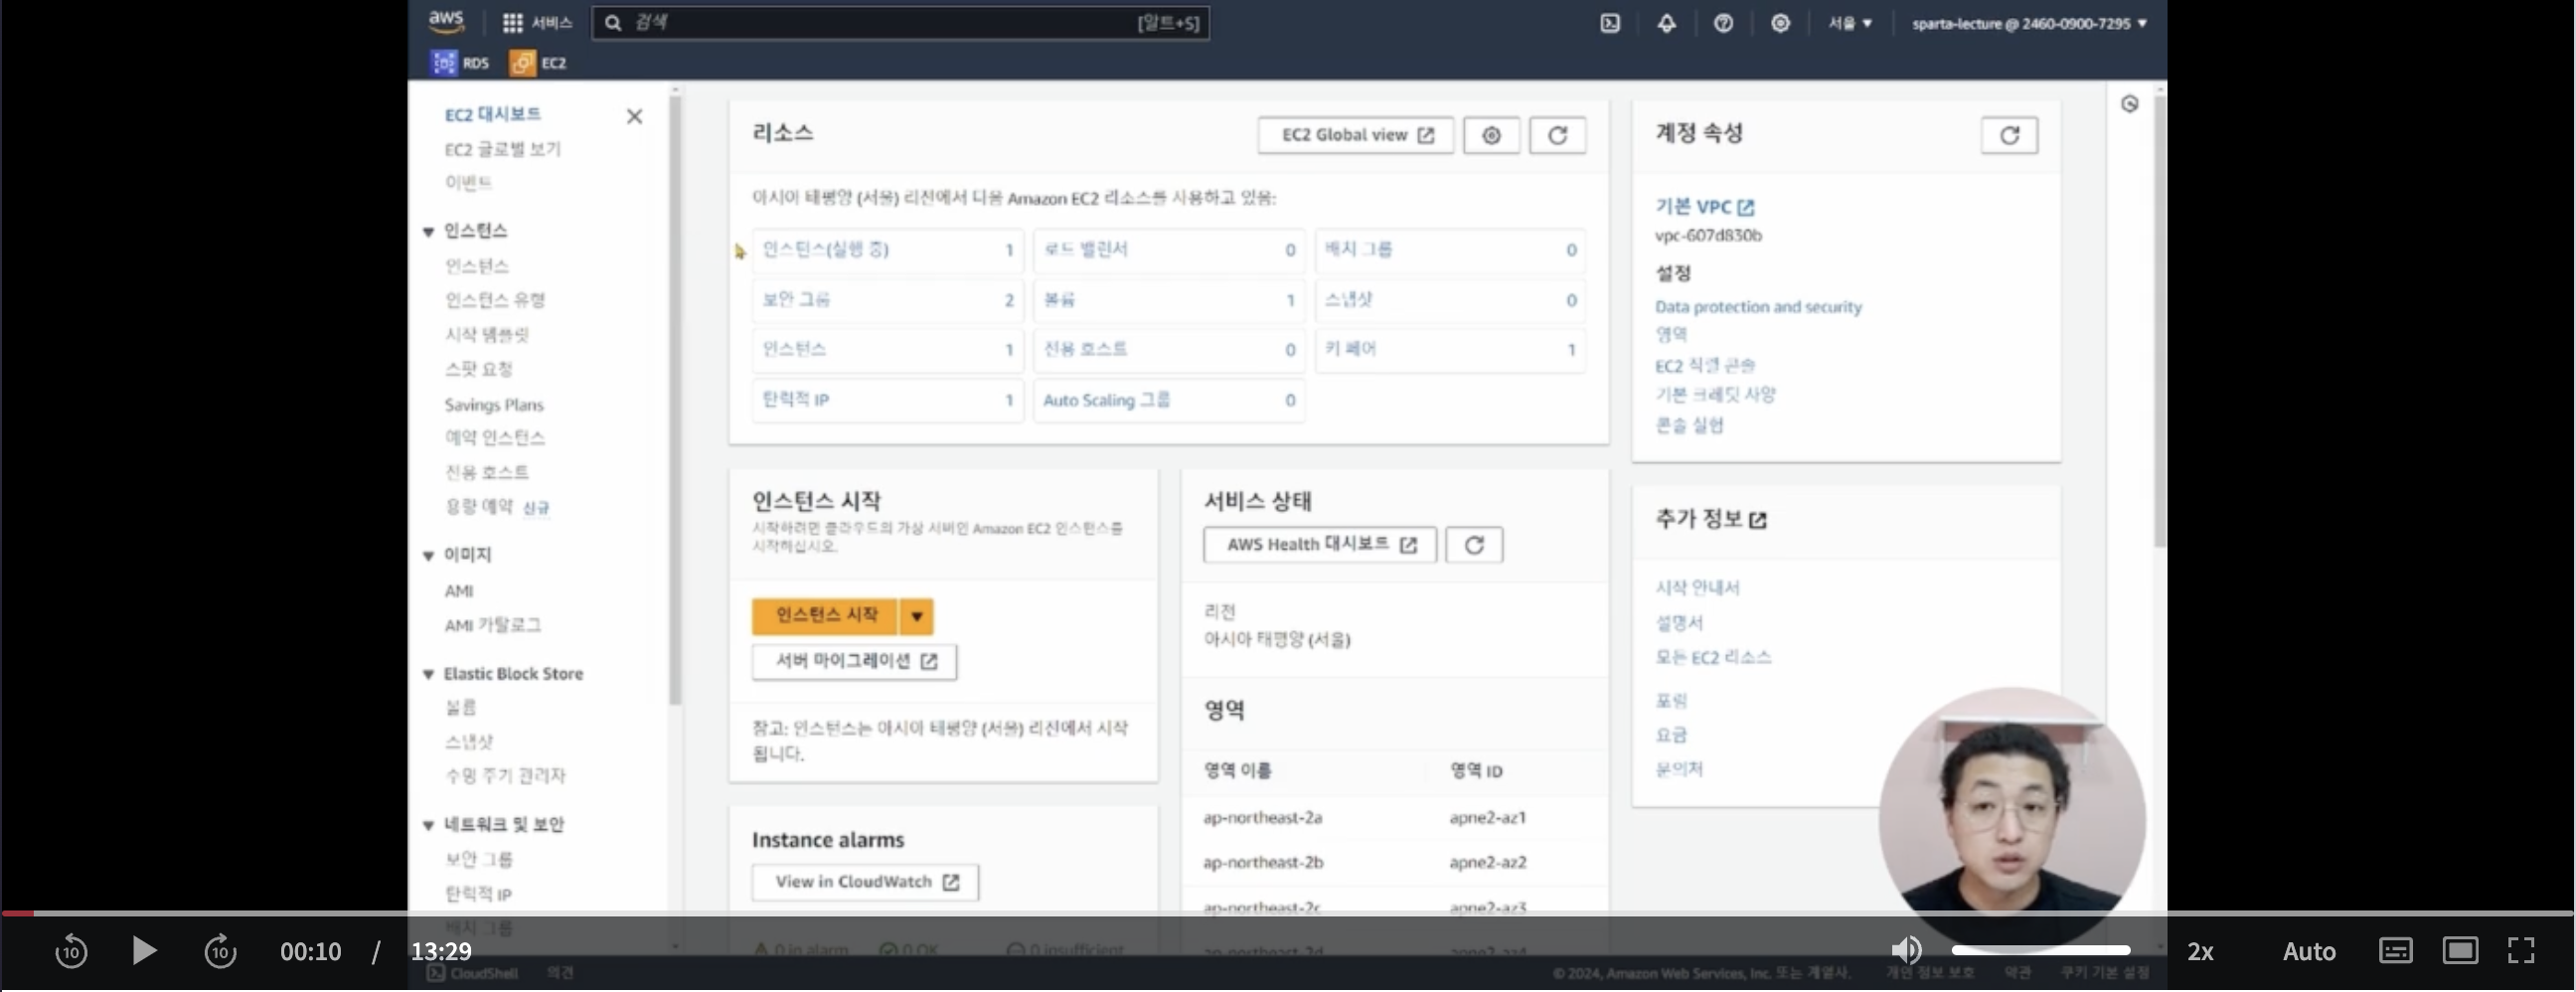This screenshot has height=992, width=2576.
Task: Open 배치 그룹 resource tile
Action: [1450, 250]
